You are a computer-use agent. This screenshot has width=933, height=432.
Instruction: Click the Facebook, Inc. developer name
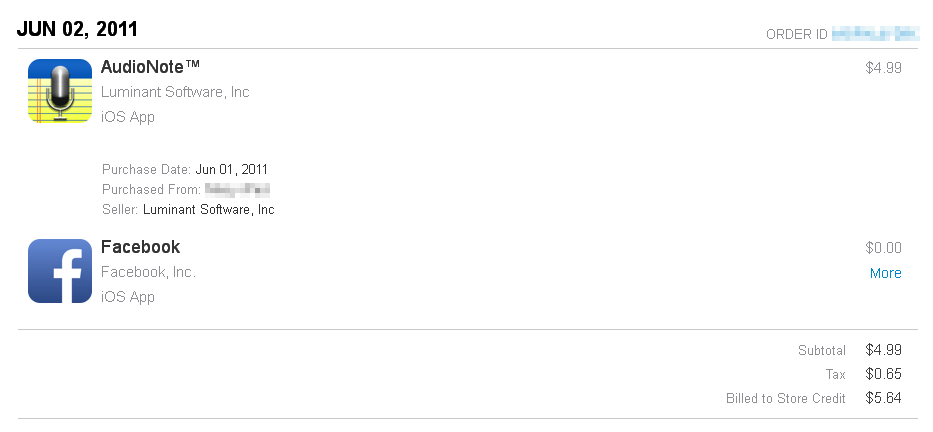(149, 272)
